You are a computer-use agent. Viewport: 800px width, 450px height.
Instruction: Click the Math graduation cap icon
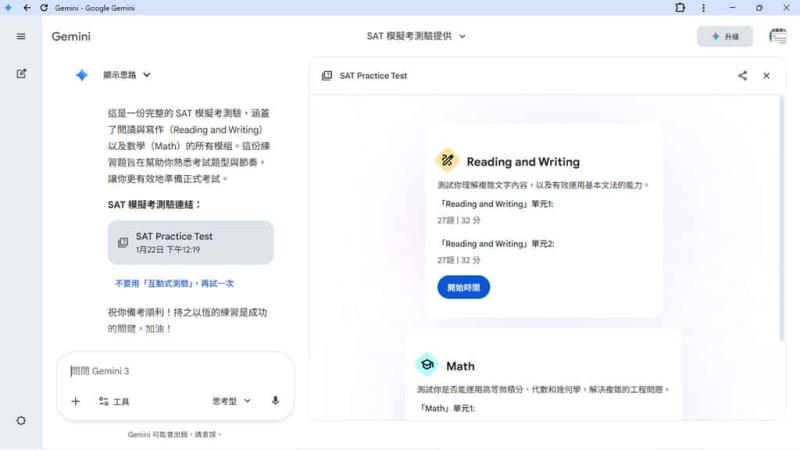427,365
